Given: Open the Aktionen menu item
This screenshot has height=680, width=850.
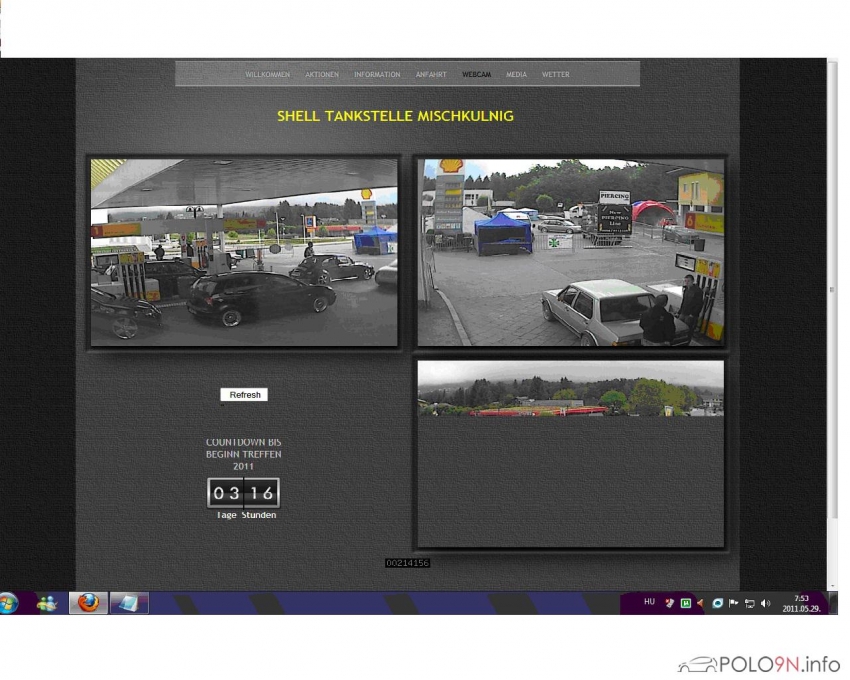Looking at the screenshot, I should click(322, 75).
